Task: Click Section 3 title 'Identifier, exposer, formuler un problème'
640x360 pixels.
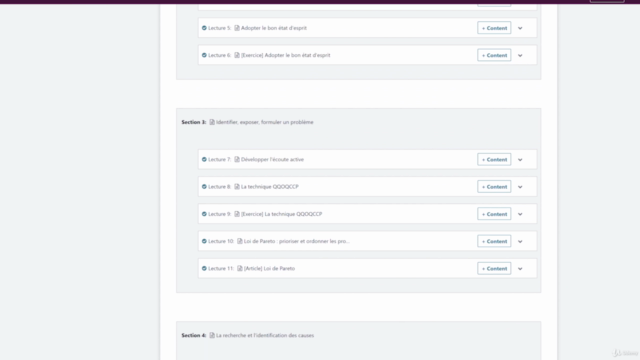Action: pyautogui.click(x=264, y=122)
